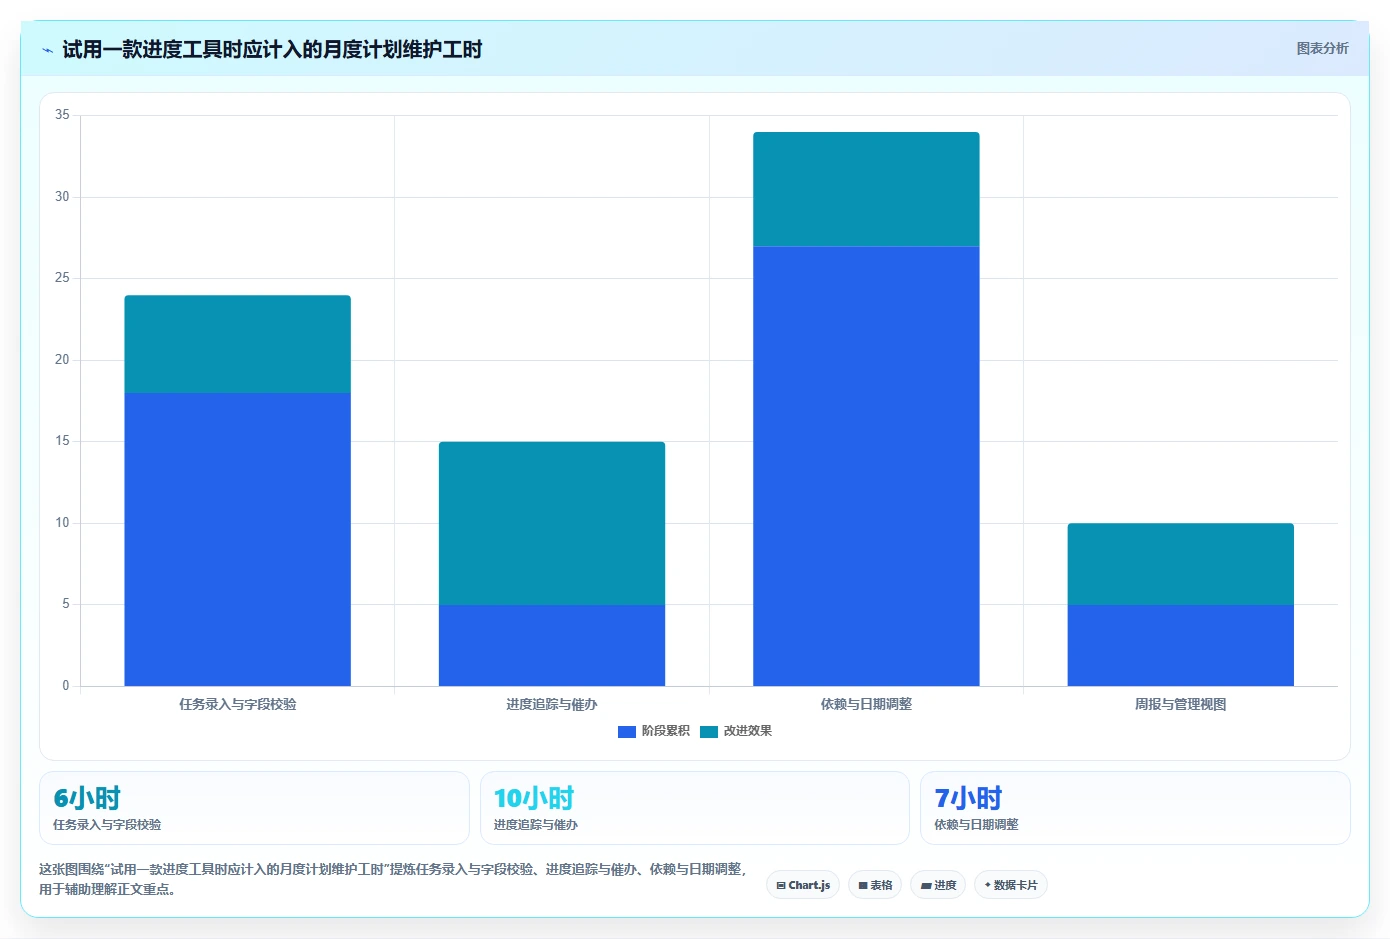Click the x-axis label 任务录入与字段校验

[238, 704]
